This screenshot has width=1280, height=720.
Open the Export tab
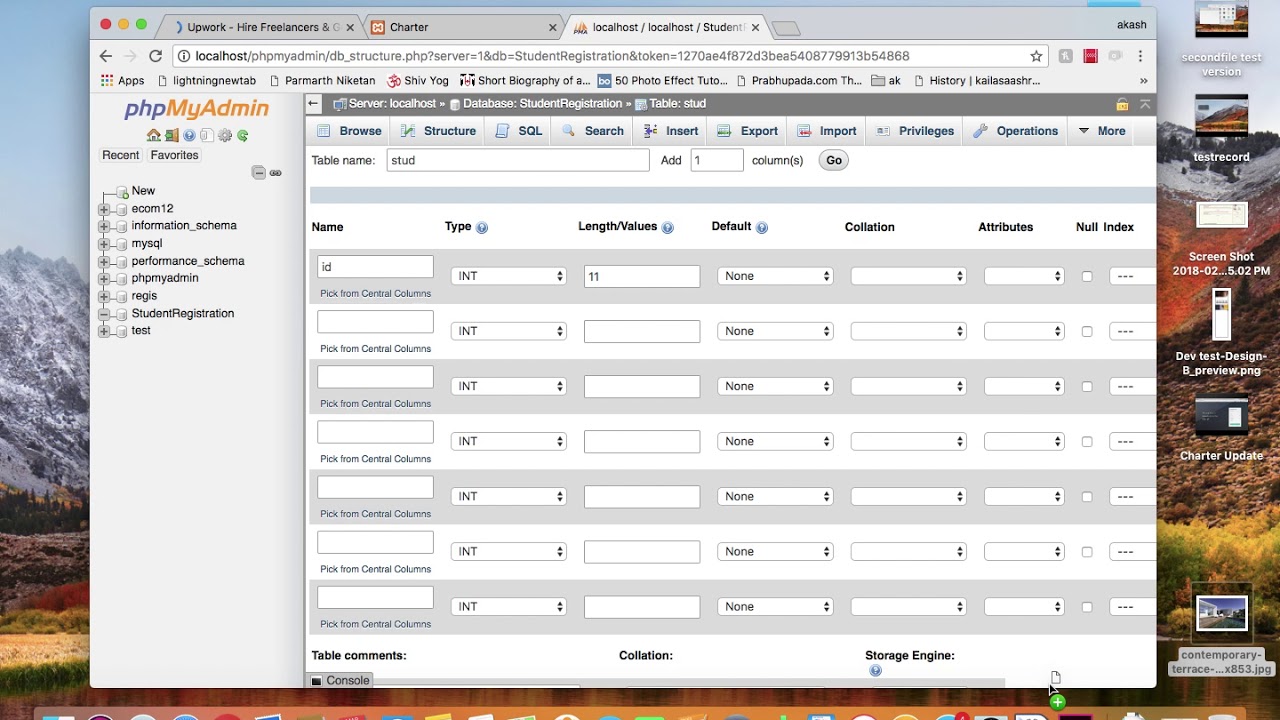[x=748, y=131]
